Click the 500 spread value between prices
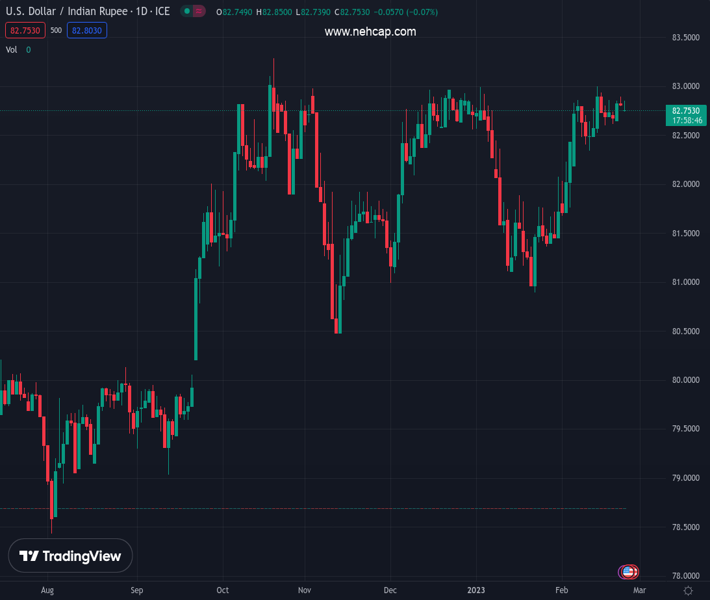 pos(55,30)
